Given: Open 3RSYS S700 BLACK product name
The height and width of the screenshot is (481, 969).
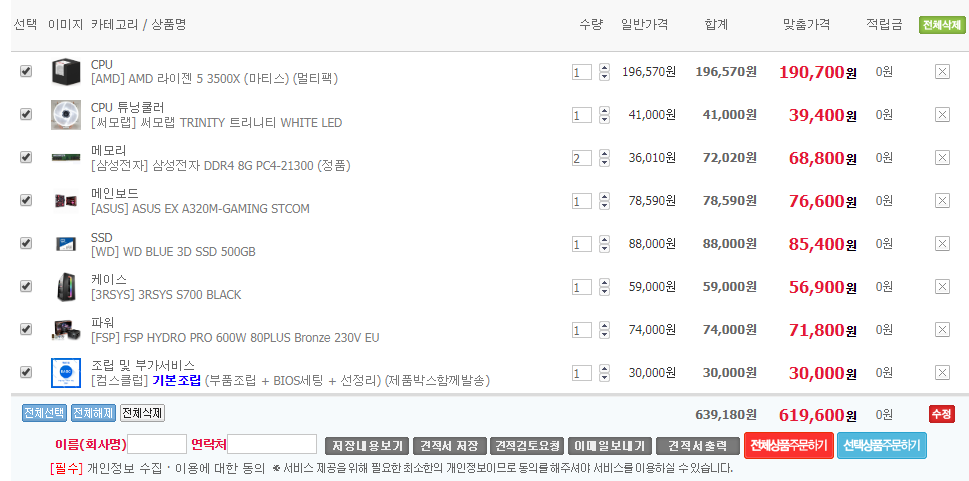Looking at the screenshot, I should click(166, 295).
